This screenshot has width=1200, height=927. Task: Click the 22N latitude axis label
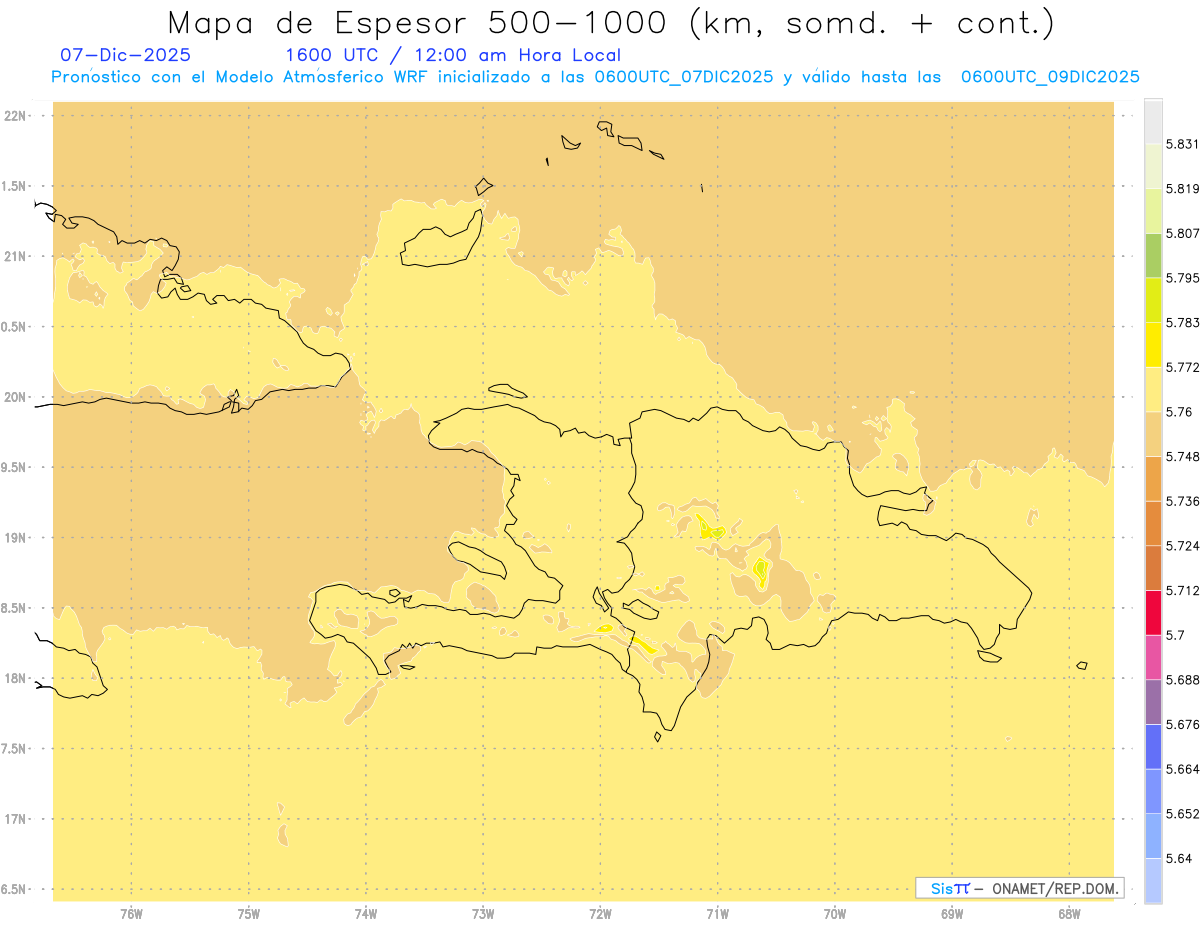coord(15,116)
